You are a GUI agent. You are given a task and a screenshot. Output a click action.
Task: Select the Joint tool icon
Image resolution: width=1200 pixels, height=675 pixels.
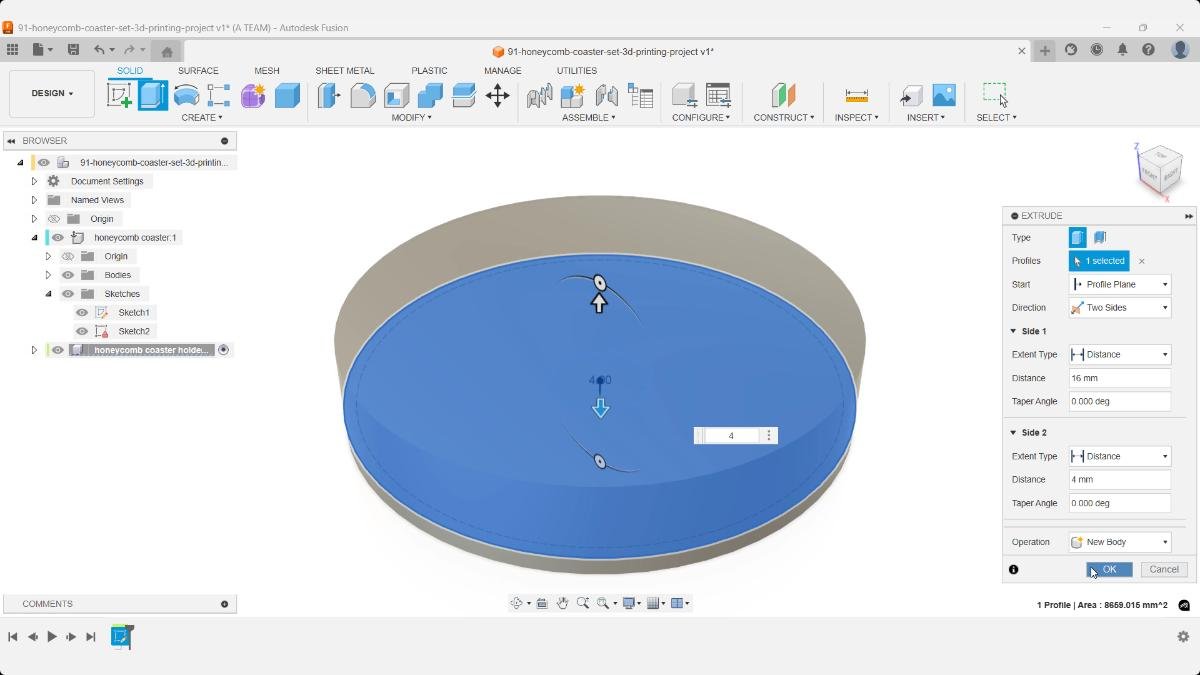click(x=606, y=95)
